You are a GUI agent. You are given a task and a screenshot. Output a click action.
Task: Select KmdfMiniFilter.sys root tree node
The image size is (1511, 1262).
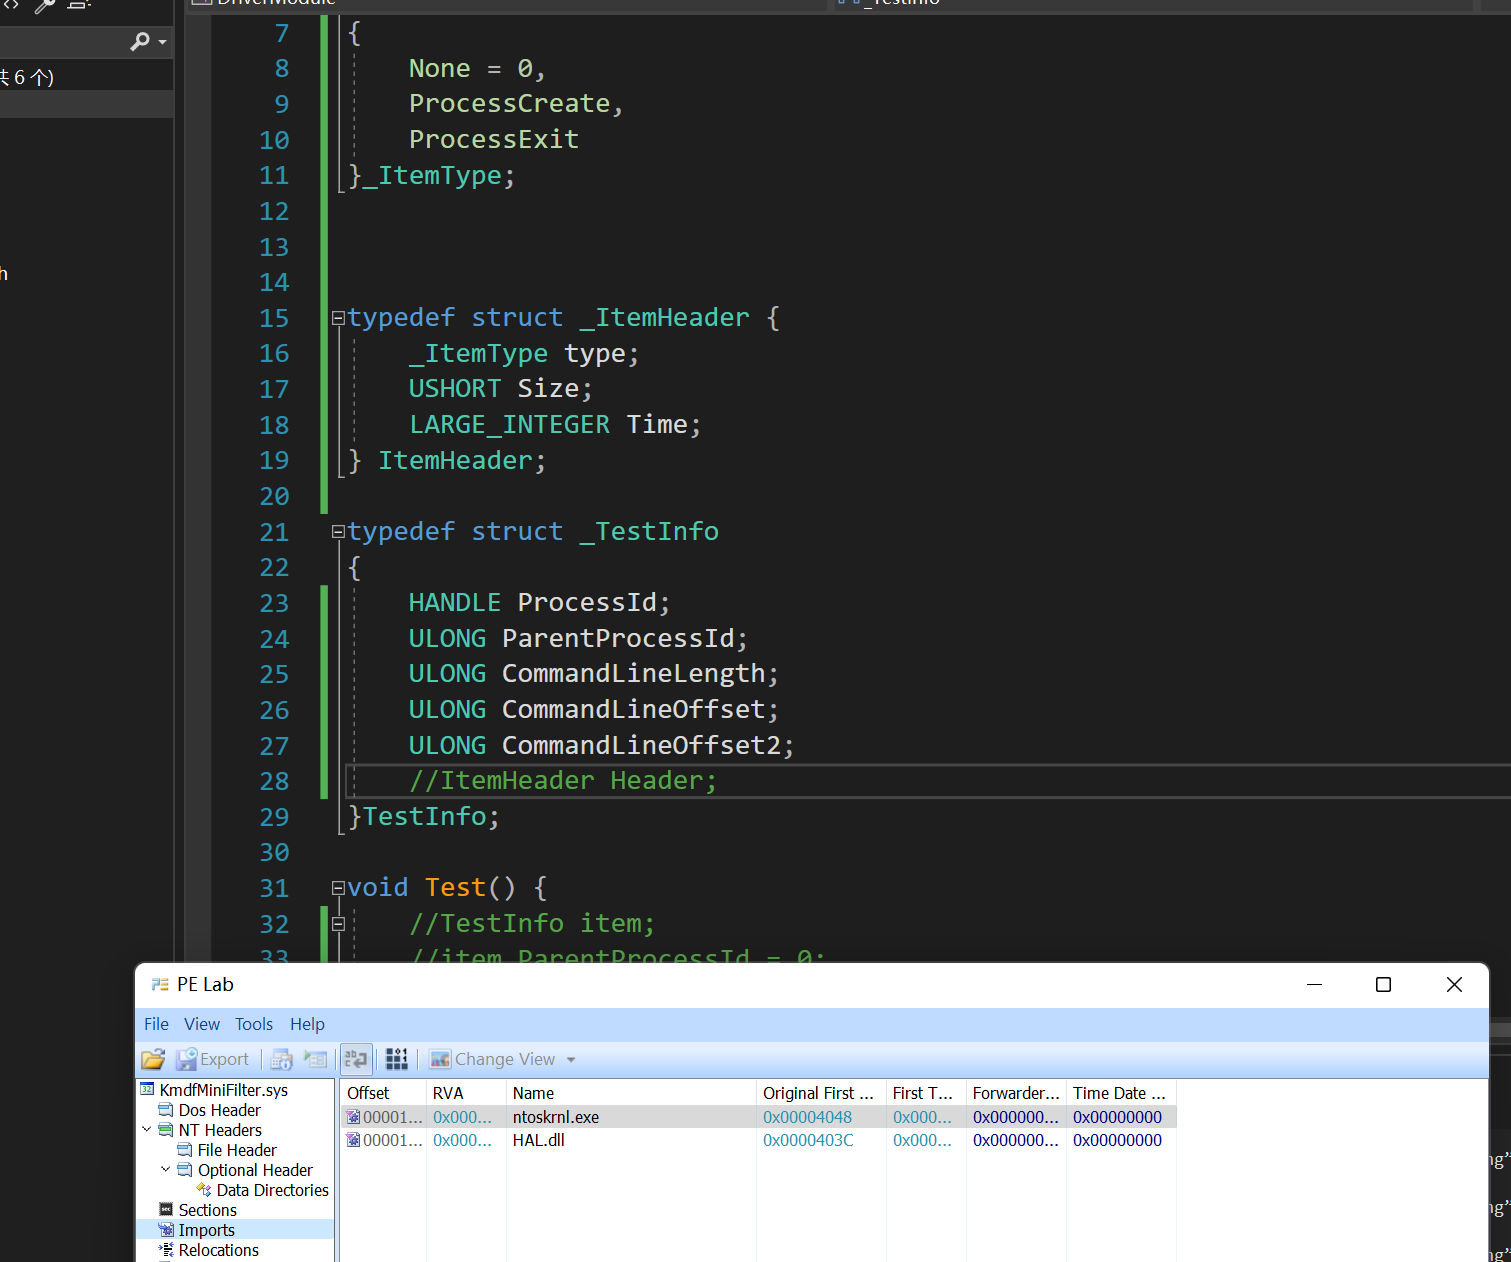(223, 1090)
